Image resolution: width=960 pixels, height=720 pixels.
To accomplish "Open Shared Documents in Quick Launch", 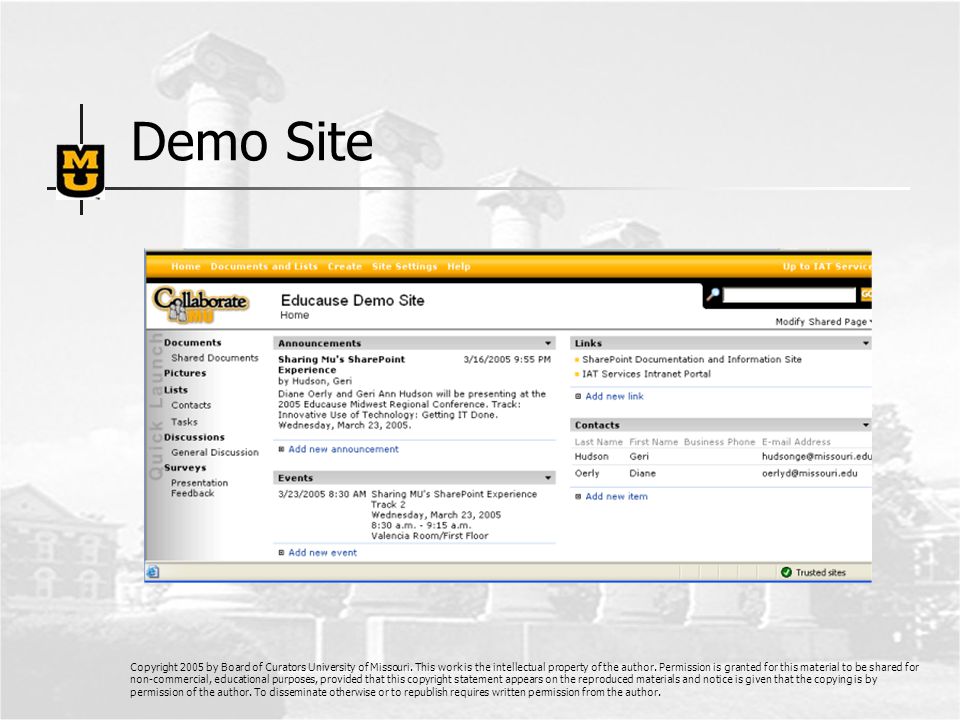I will [x=215, y=358].
